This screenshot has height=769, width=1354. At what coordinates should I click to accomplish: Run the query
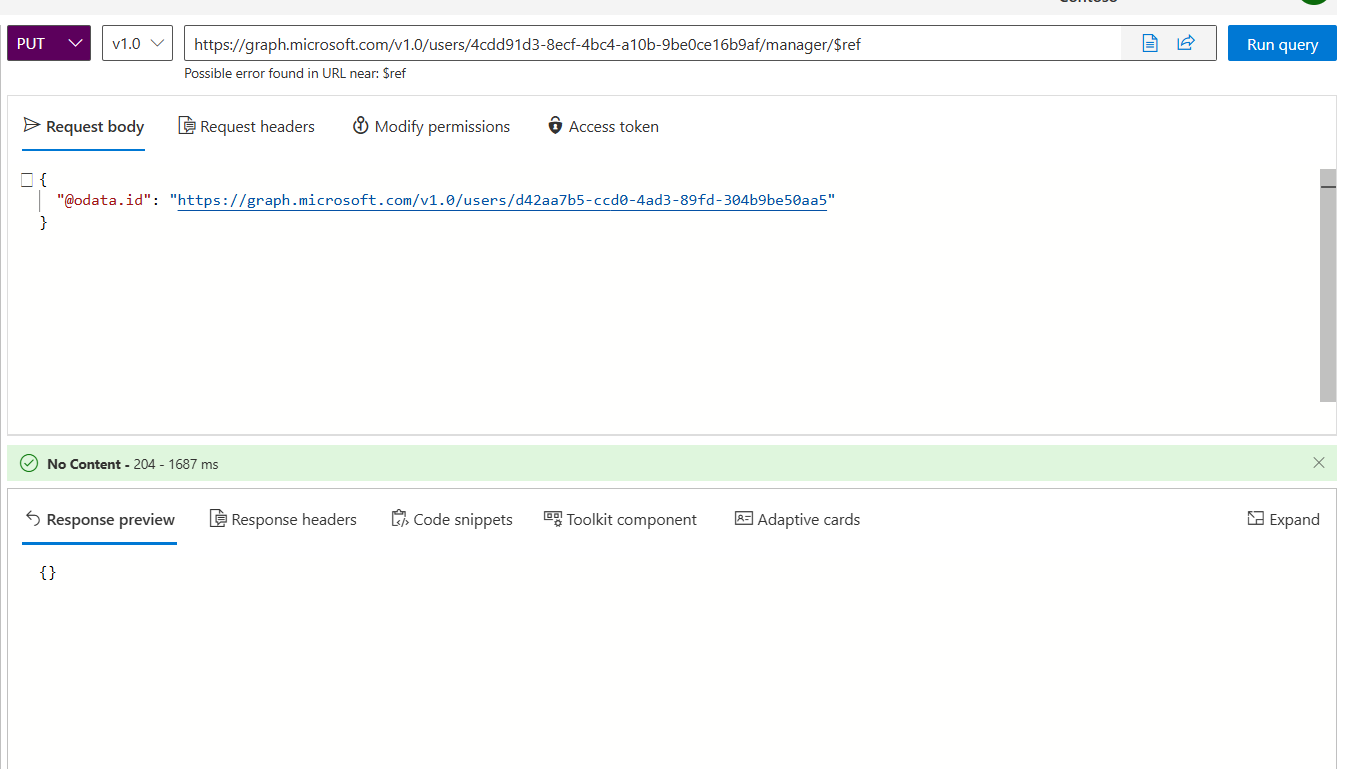pyautogui.click(x=1282, y=44)
